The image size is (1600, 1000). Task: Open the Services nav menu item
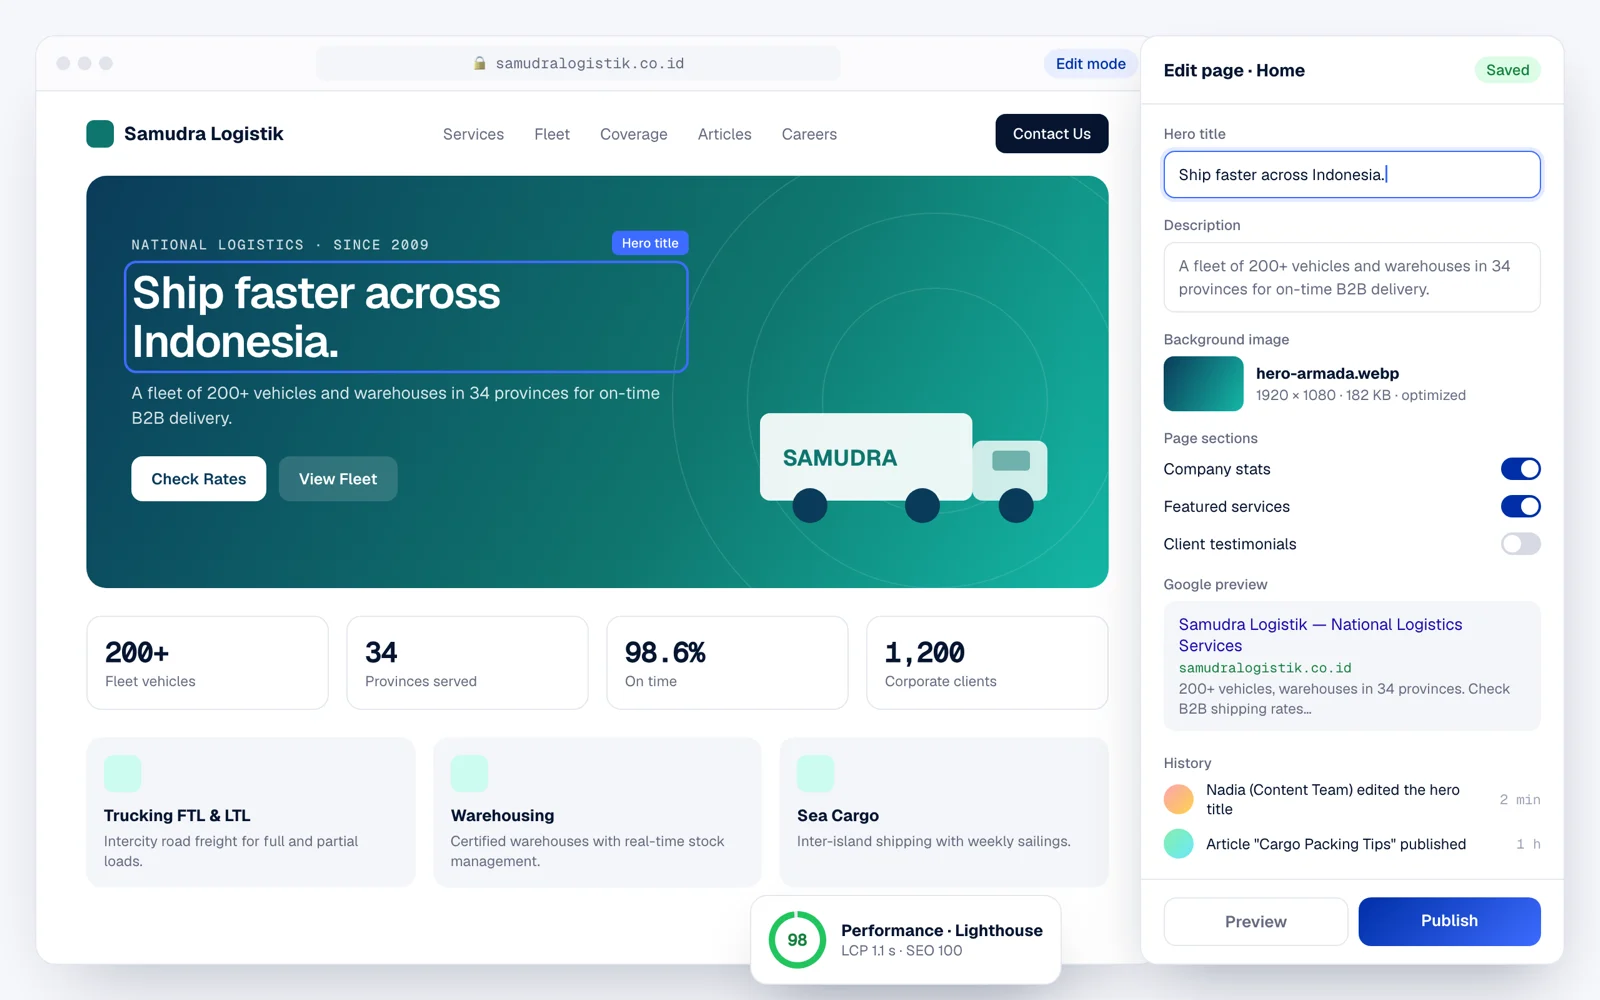[473, 134]
